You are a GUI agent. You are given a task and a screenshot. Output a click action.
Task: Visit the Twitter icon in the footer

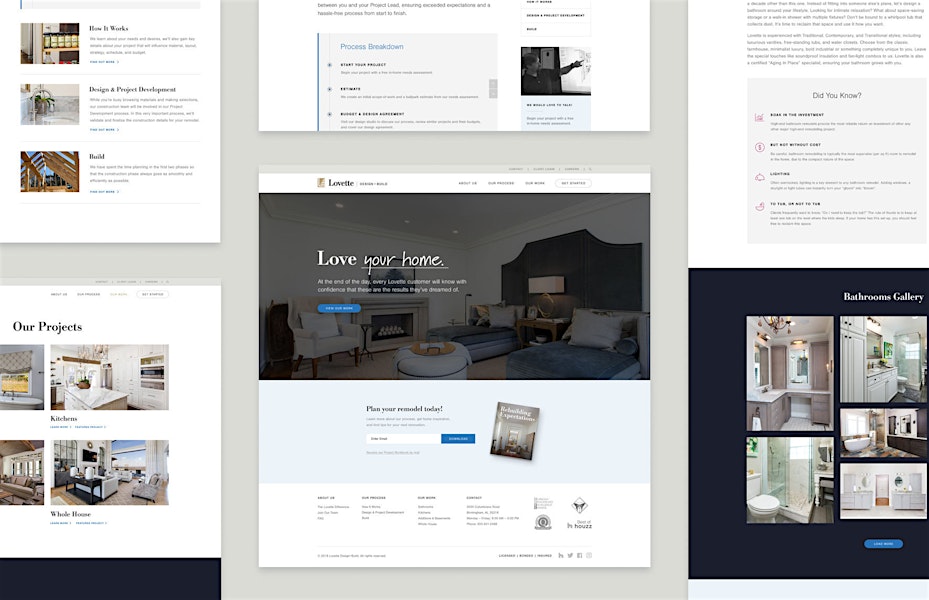pos(570,555)
